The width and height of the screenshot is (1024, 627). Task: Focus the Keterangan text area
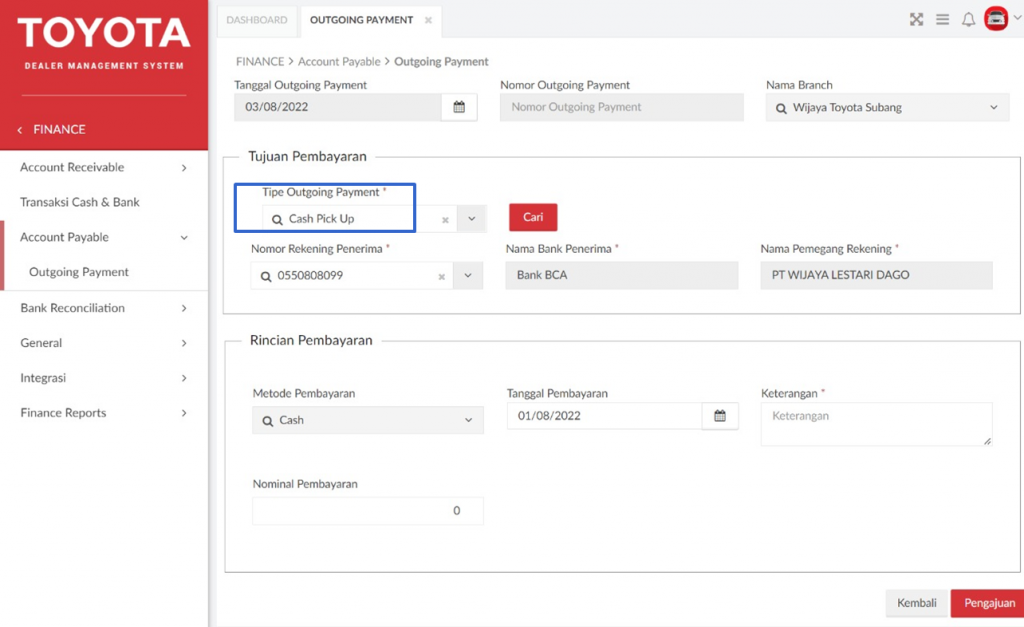click(x=876, y=425)
